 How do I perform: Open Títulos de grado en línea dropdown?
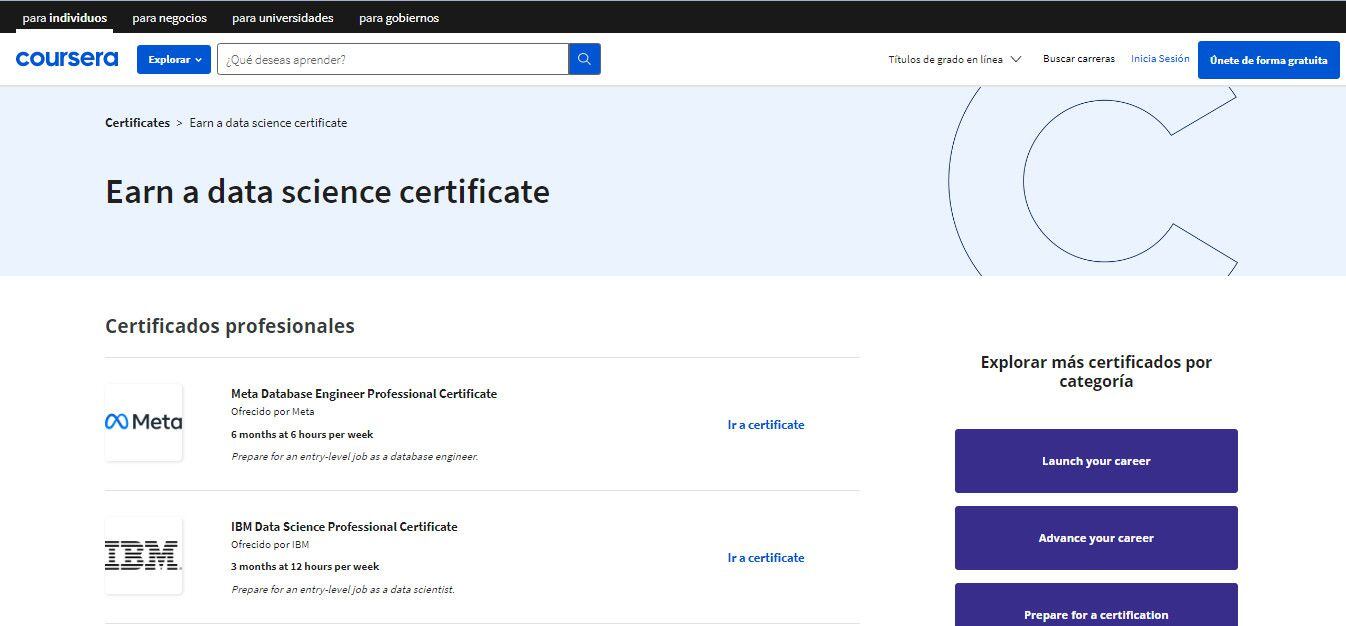tap(954, 59)
